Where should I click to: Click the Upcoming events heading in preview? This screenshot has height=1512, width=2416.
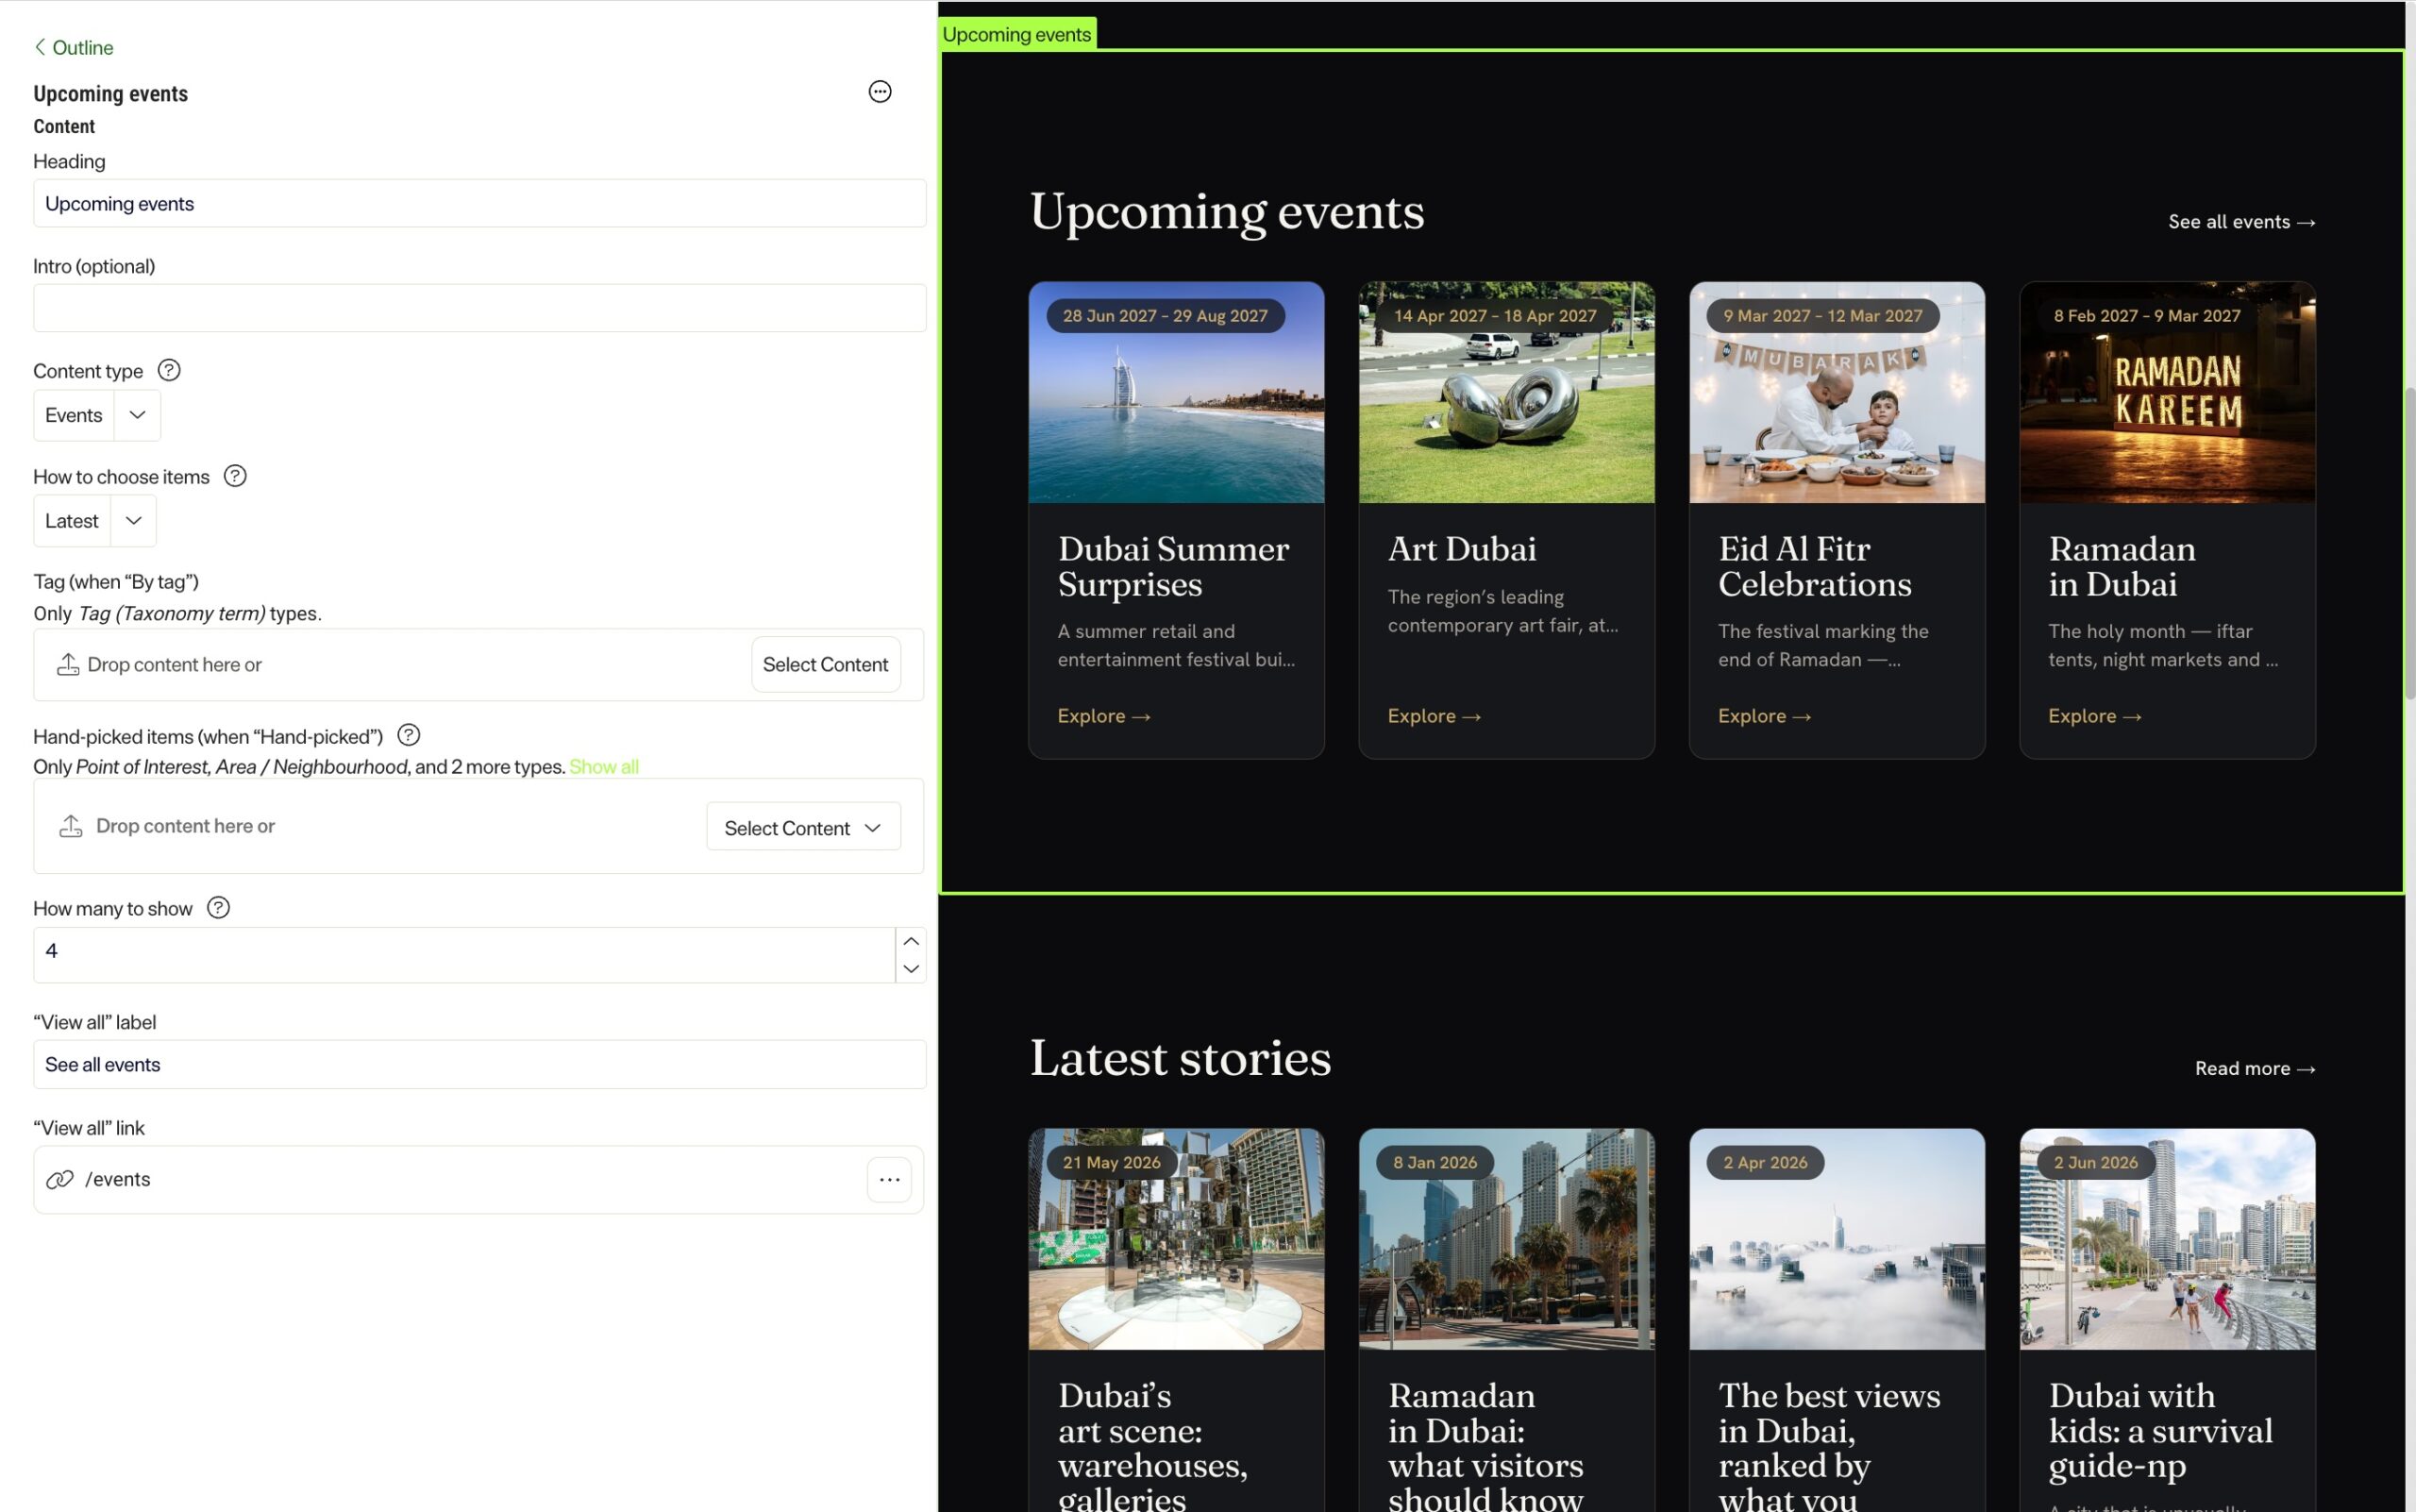[x=1226, y=212]
